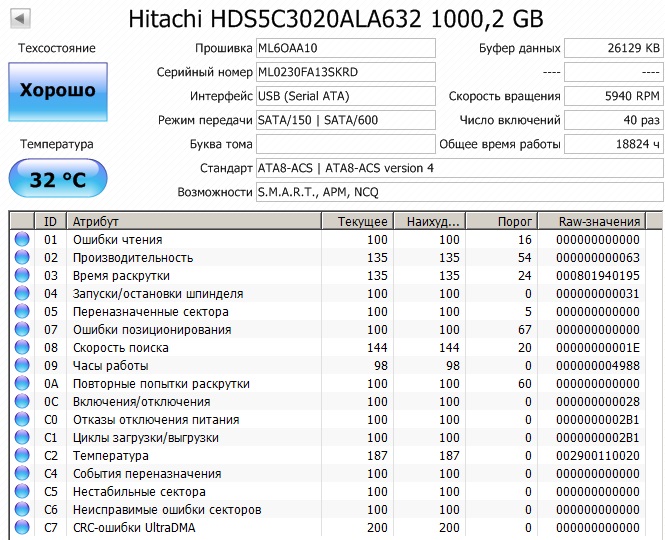Click the empty field below Буфер данных
665x540 pixels.
coord(614,72)
